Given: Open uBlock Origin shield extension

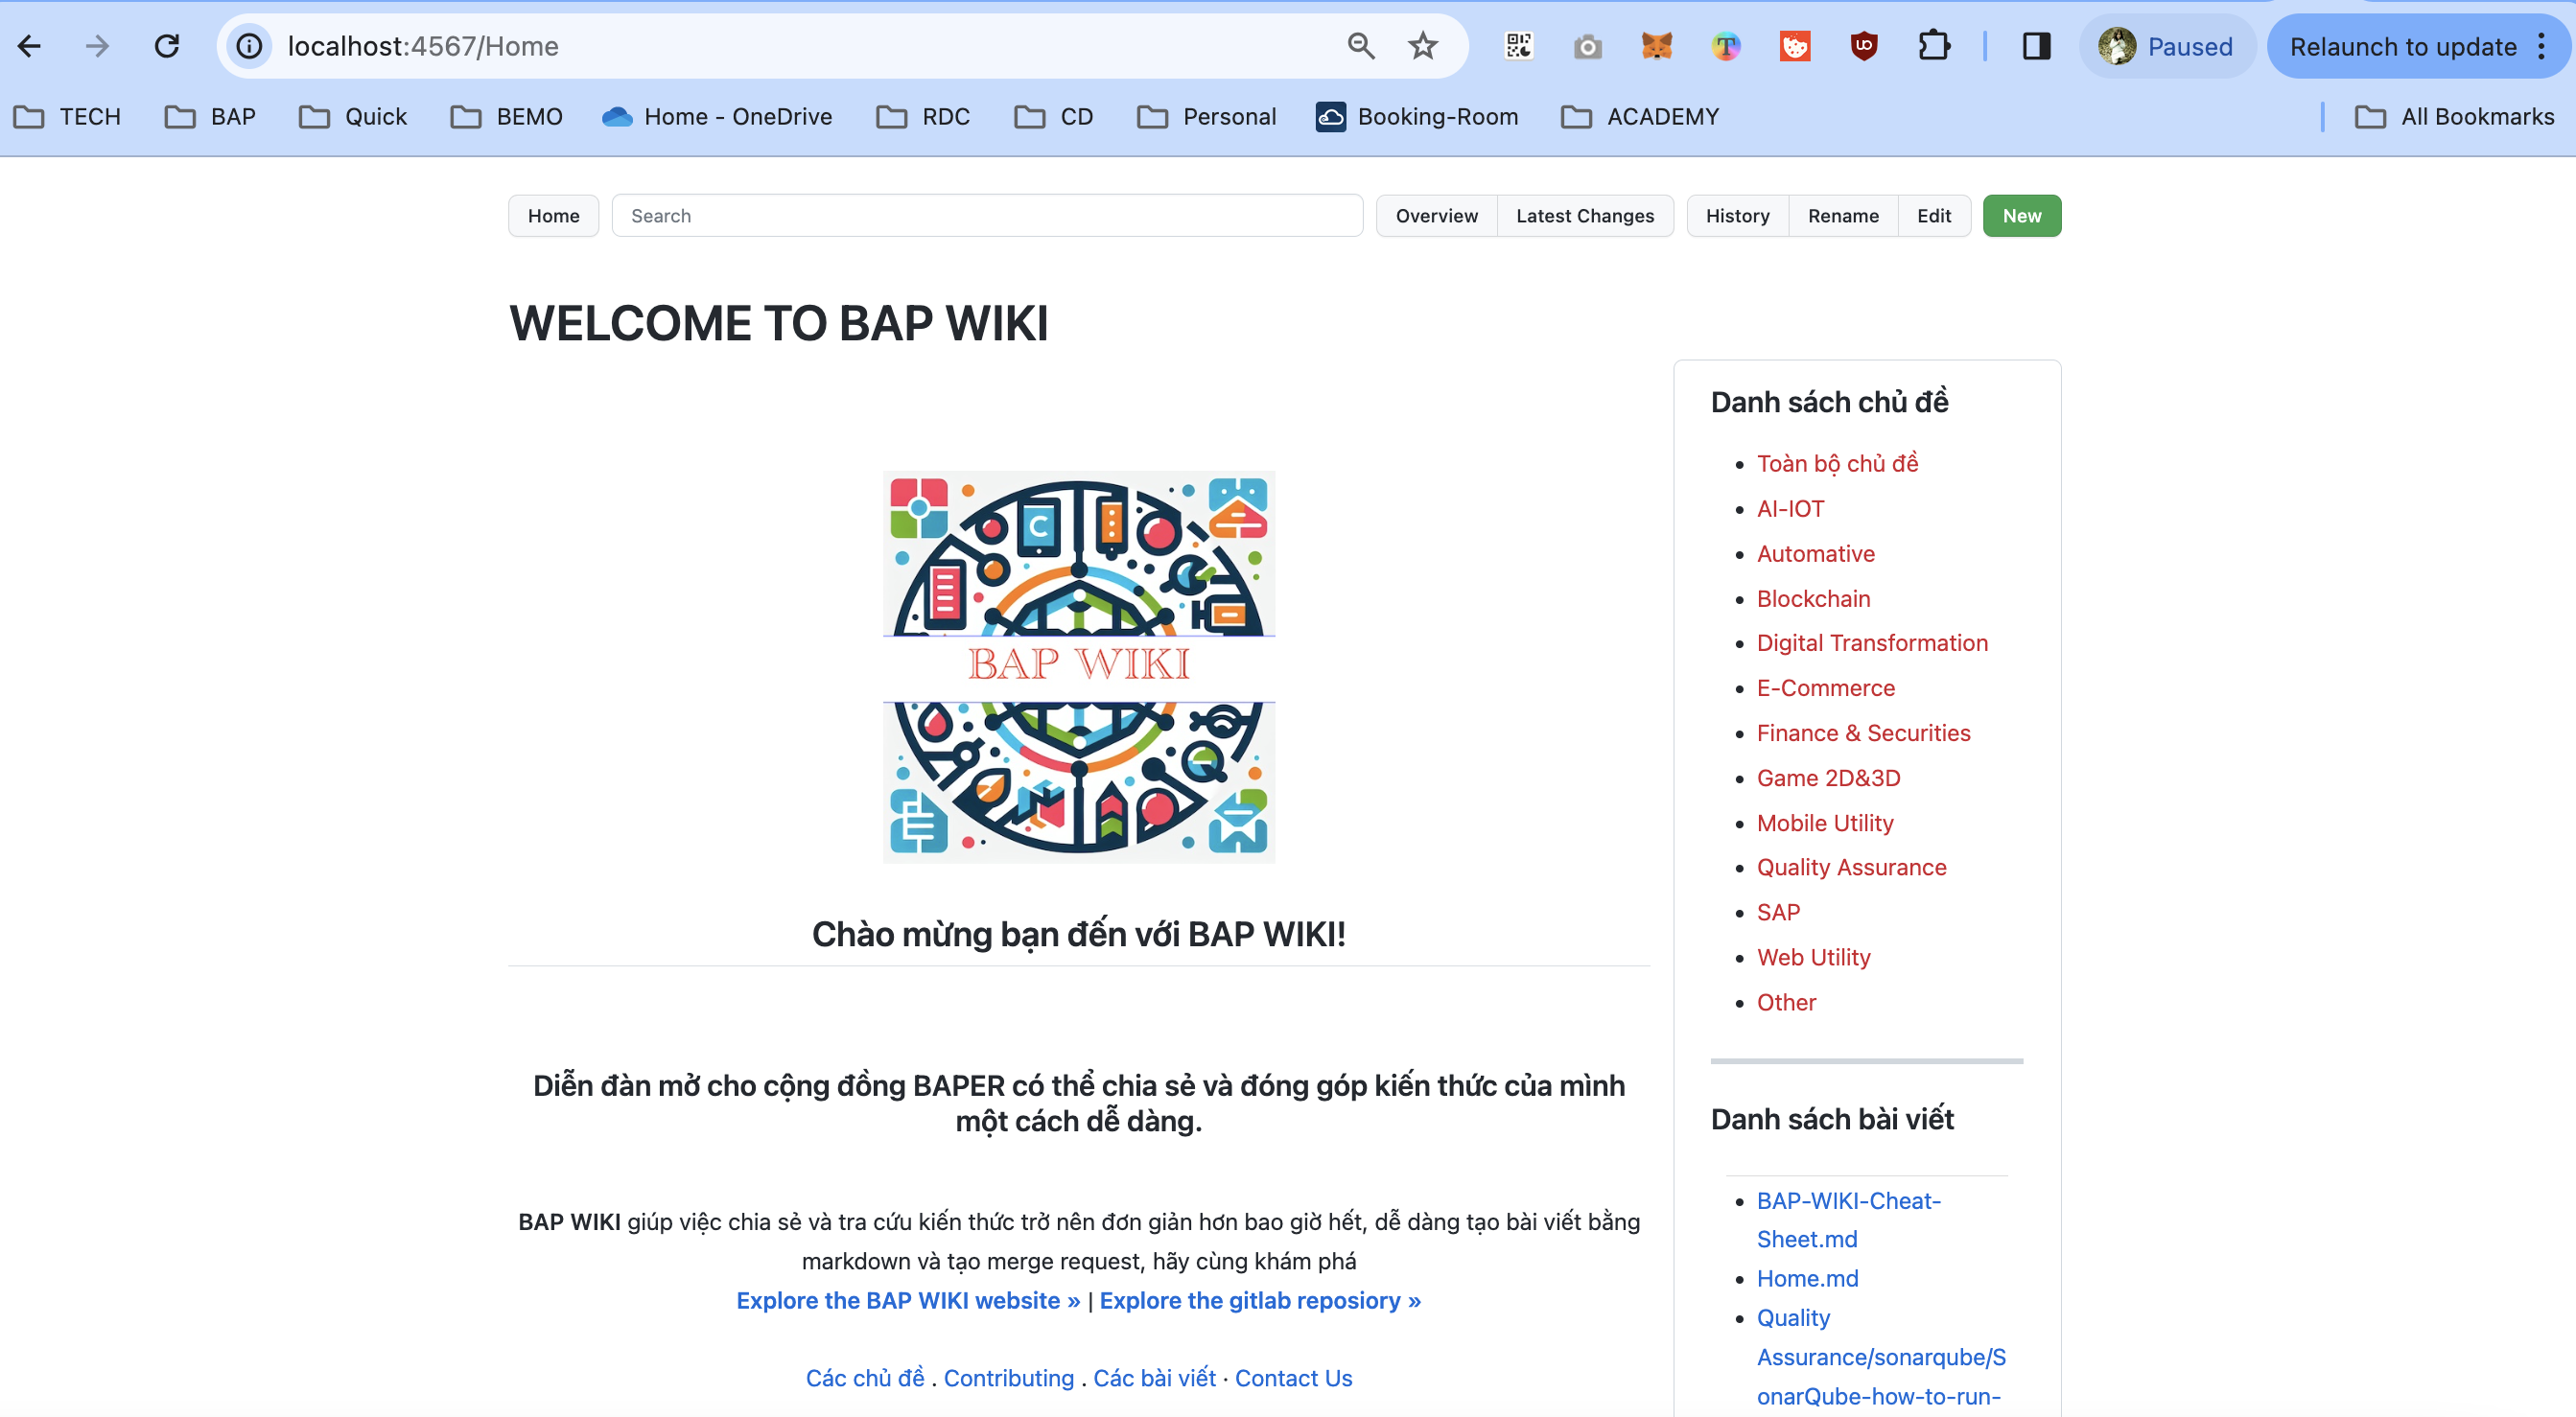Looking at the screenshot, I should 1864,46.
